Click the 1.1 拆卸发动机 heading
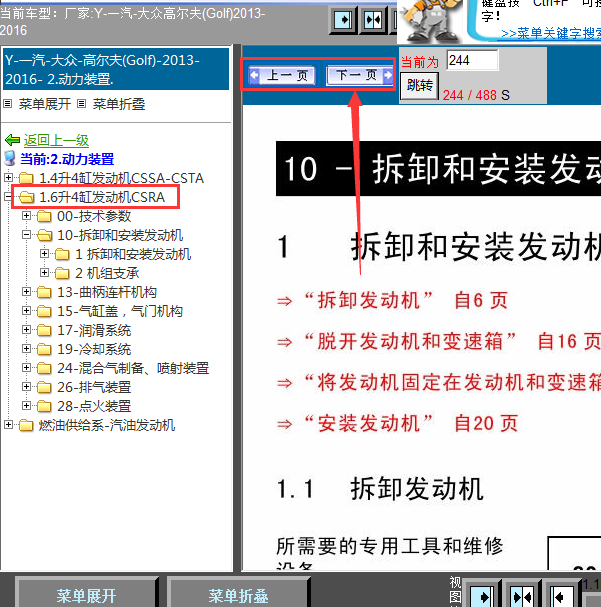 [380, 489]
